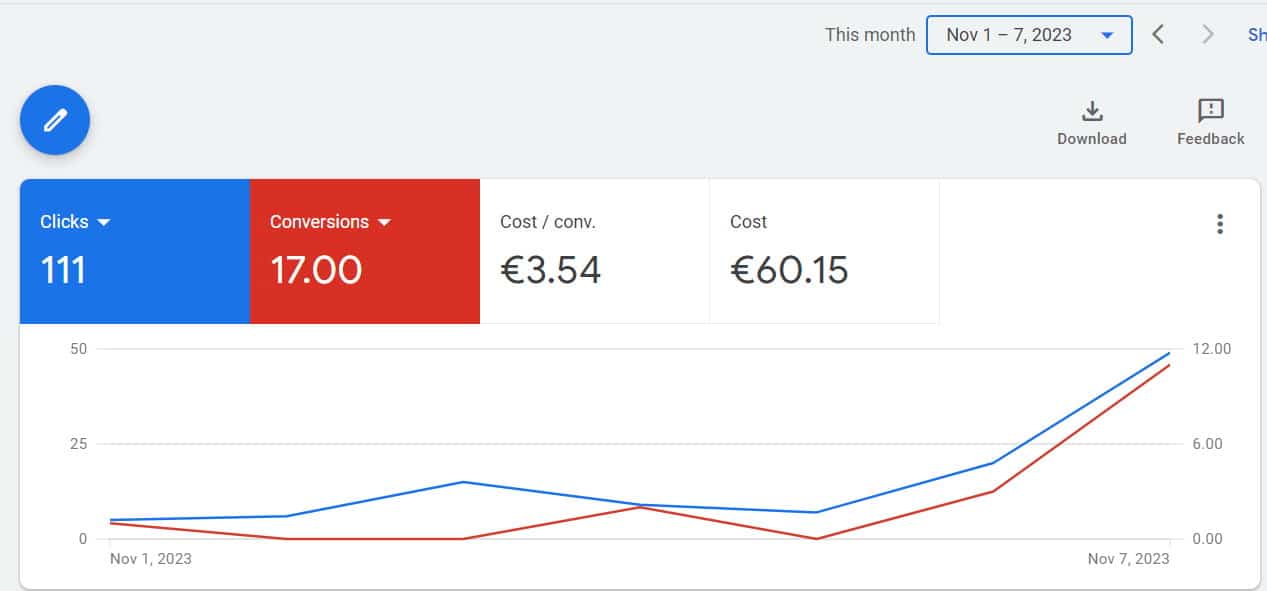Click the Nov 1, 2023 axis label
The image size is (1267, 591).
coord(150,559)
